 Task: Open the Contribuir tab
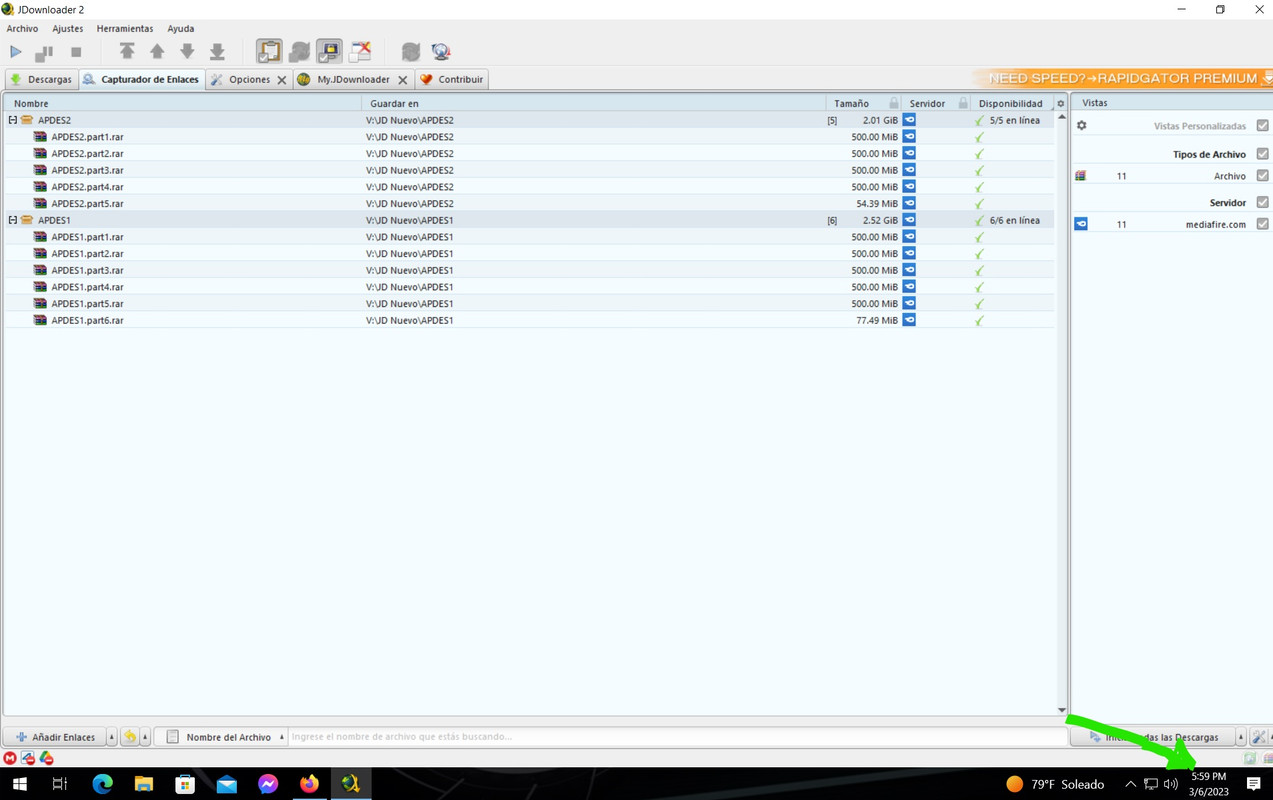(452, 79)
